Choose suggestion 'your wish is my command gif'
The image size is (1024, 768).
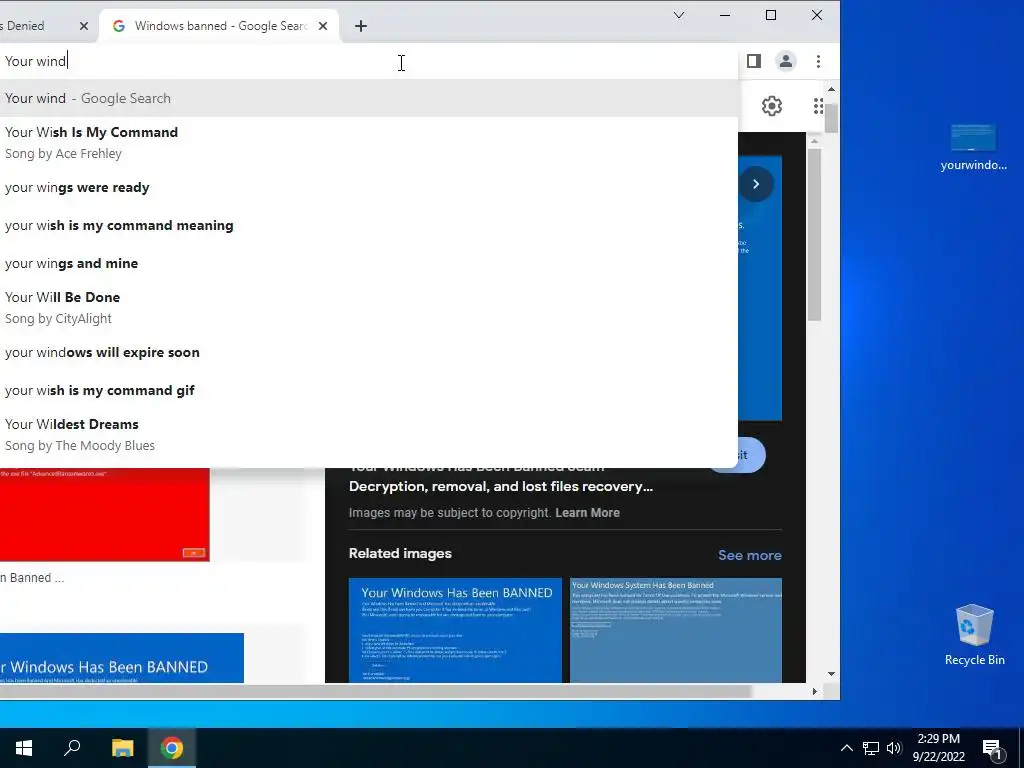coord(369,390)
